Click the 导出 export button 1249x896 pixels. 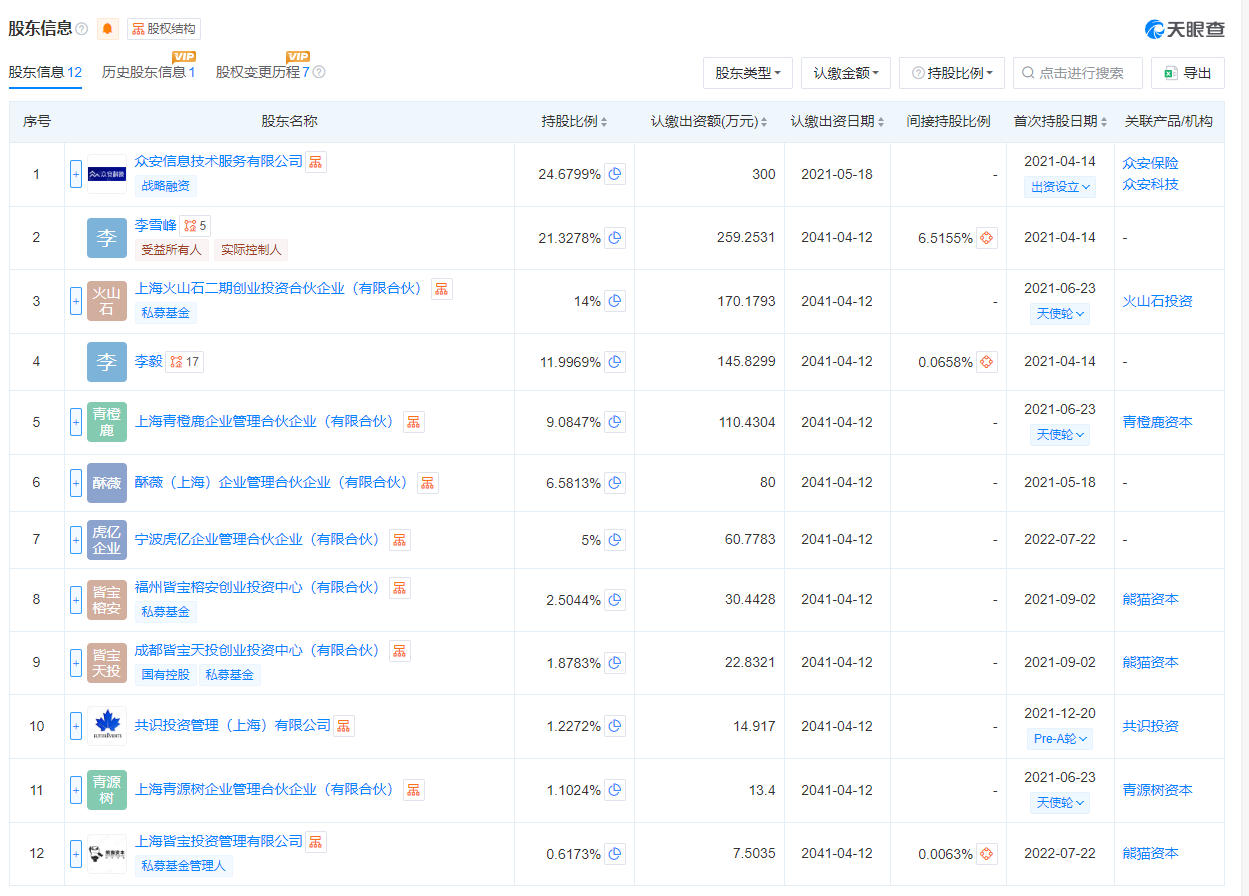tap(1188, 73)
